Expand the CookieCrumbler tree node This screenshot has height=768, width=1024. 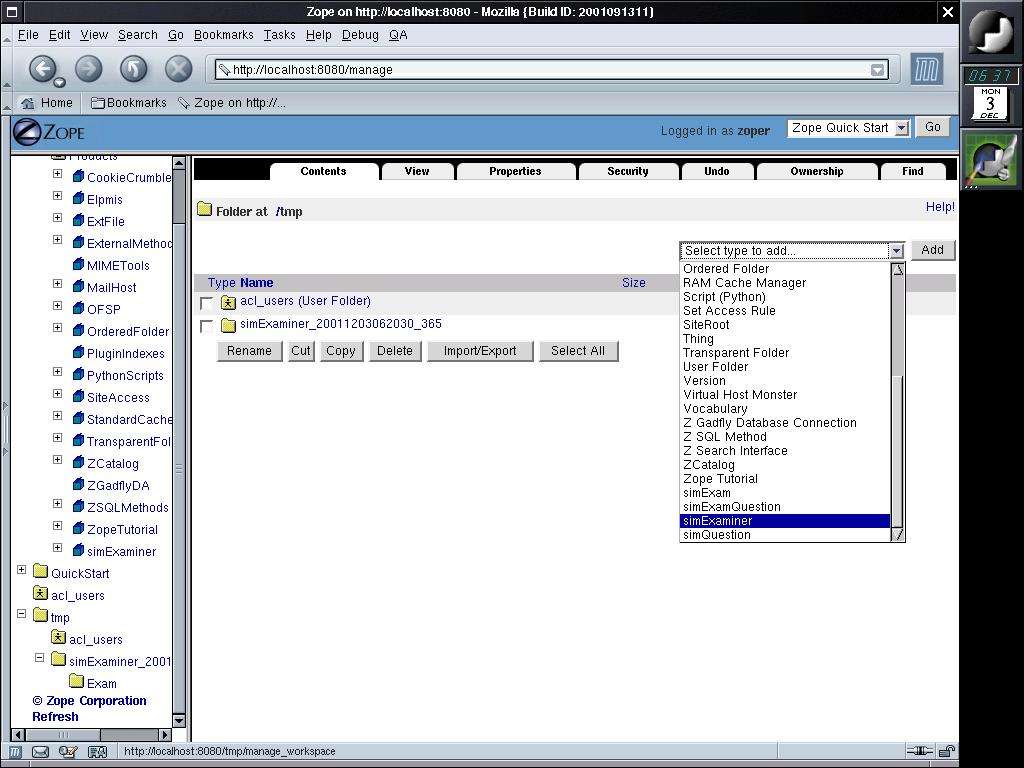pos(57,174)
